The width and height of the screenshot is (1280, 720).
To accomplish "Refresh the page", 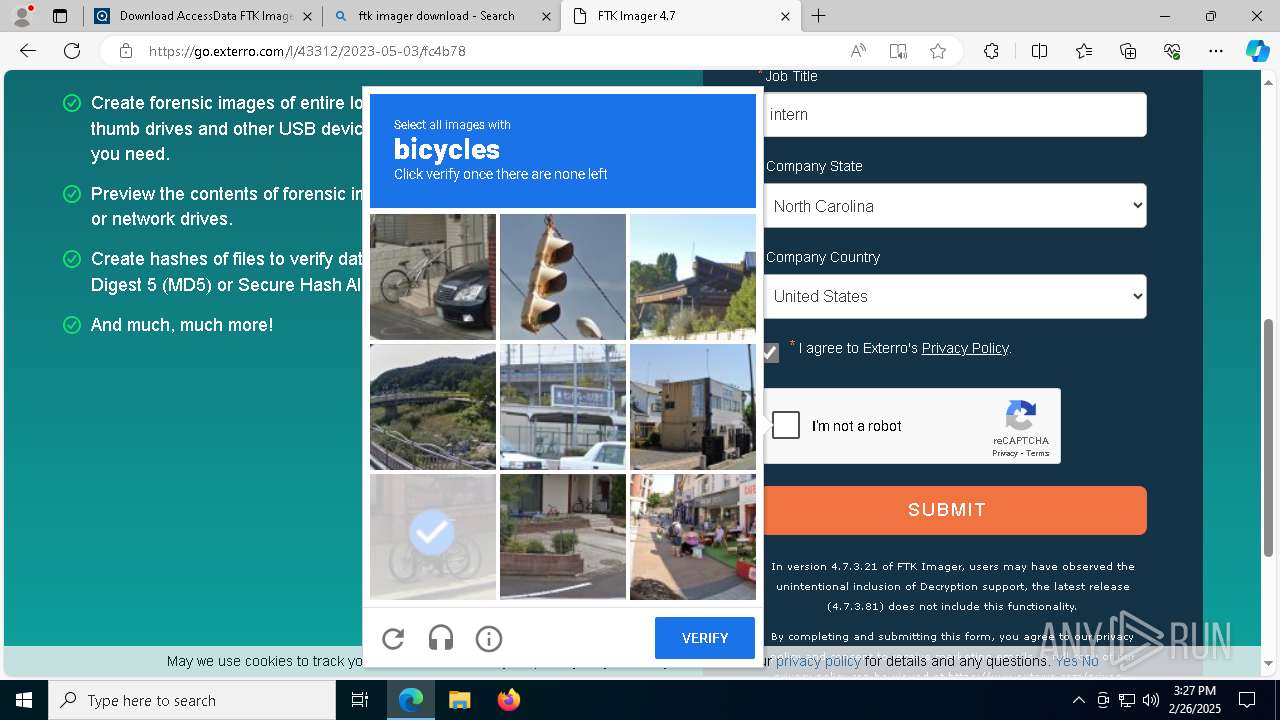I will pos(72,51).
